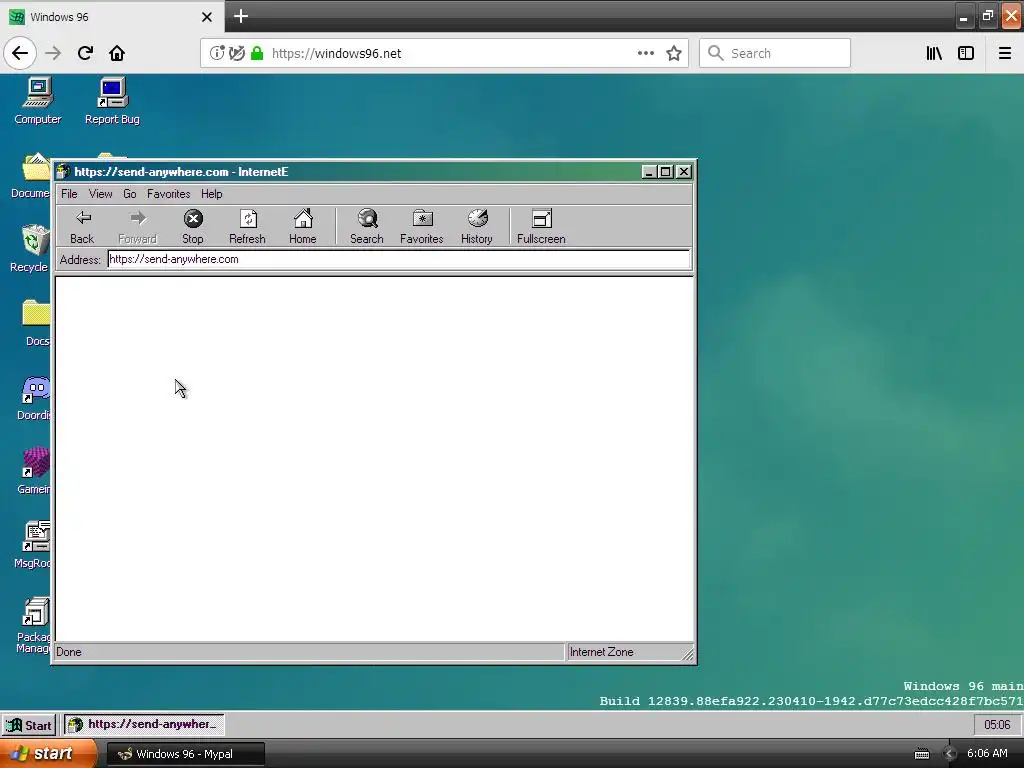Viewport: 1024px width, 768px height.
Task: Click the greyed Forward icon in InternetE
Action: tap(137, 227)
